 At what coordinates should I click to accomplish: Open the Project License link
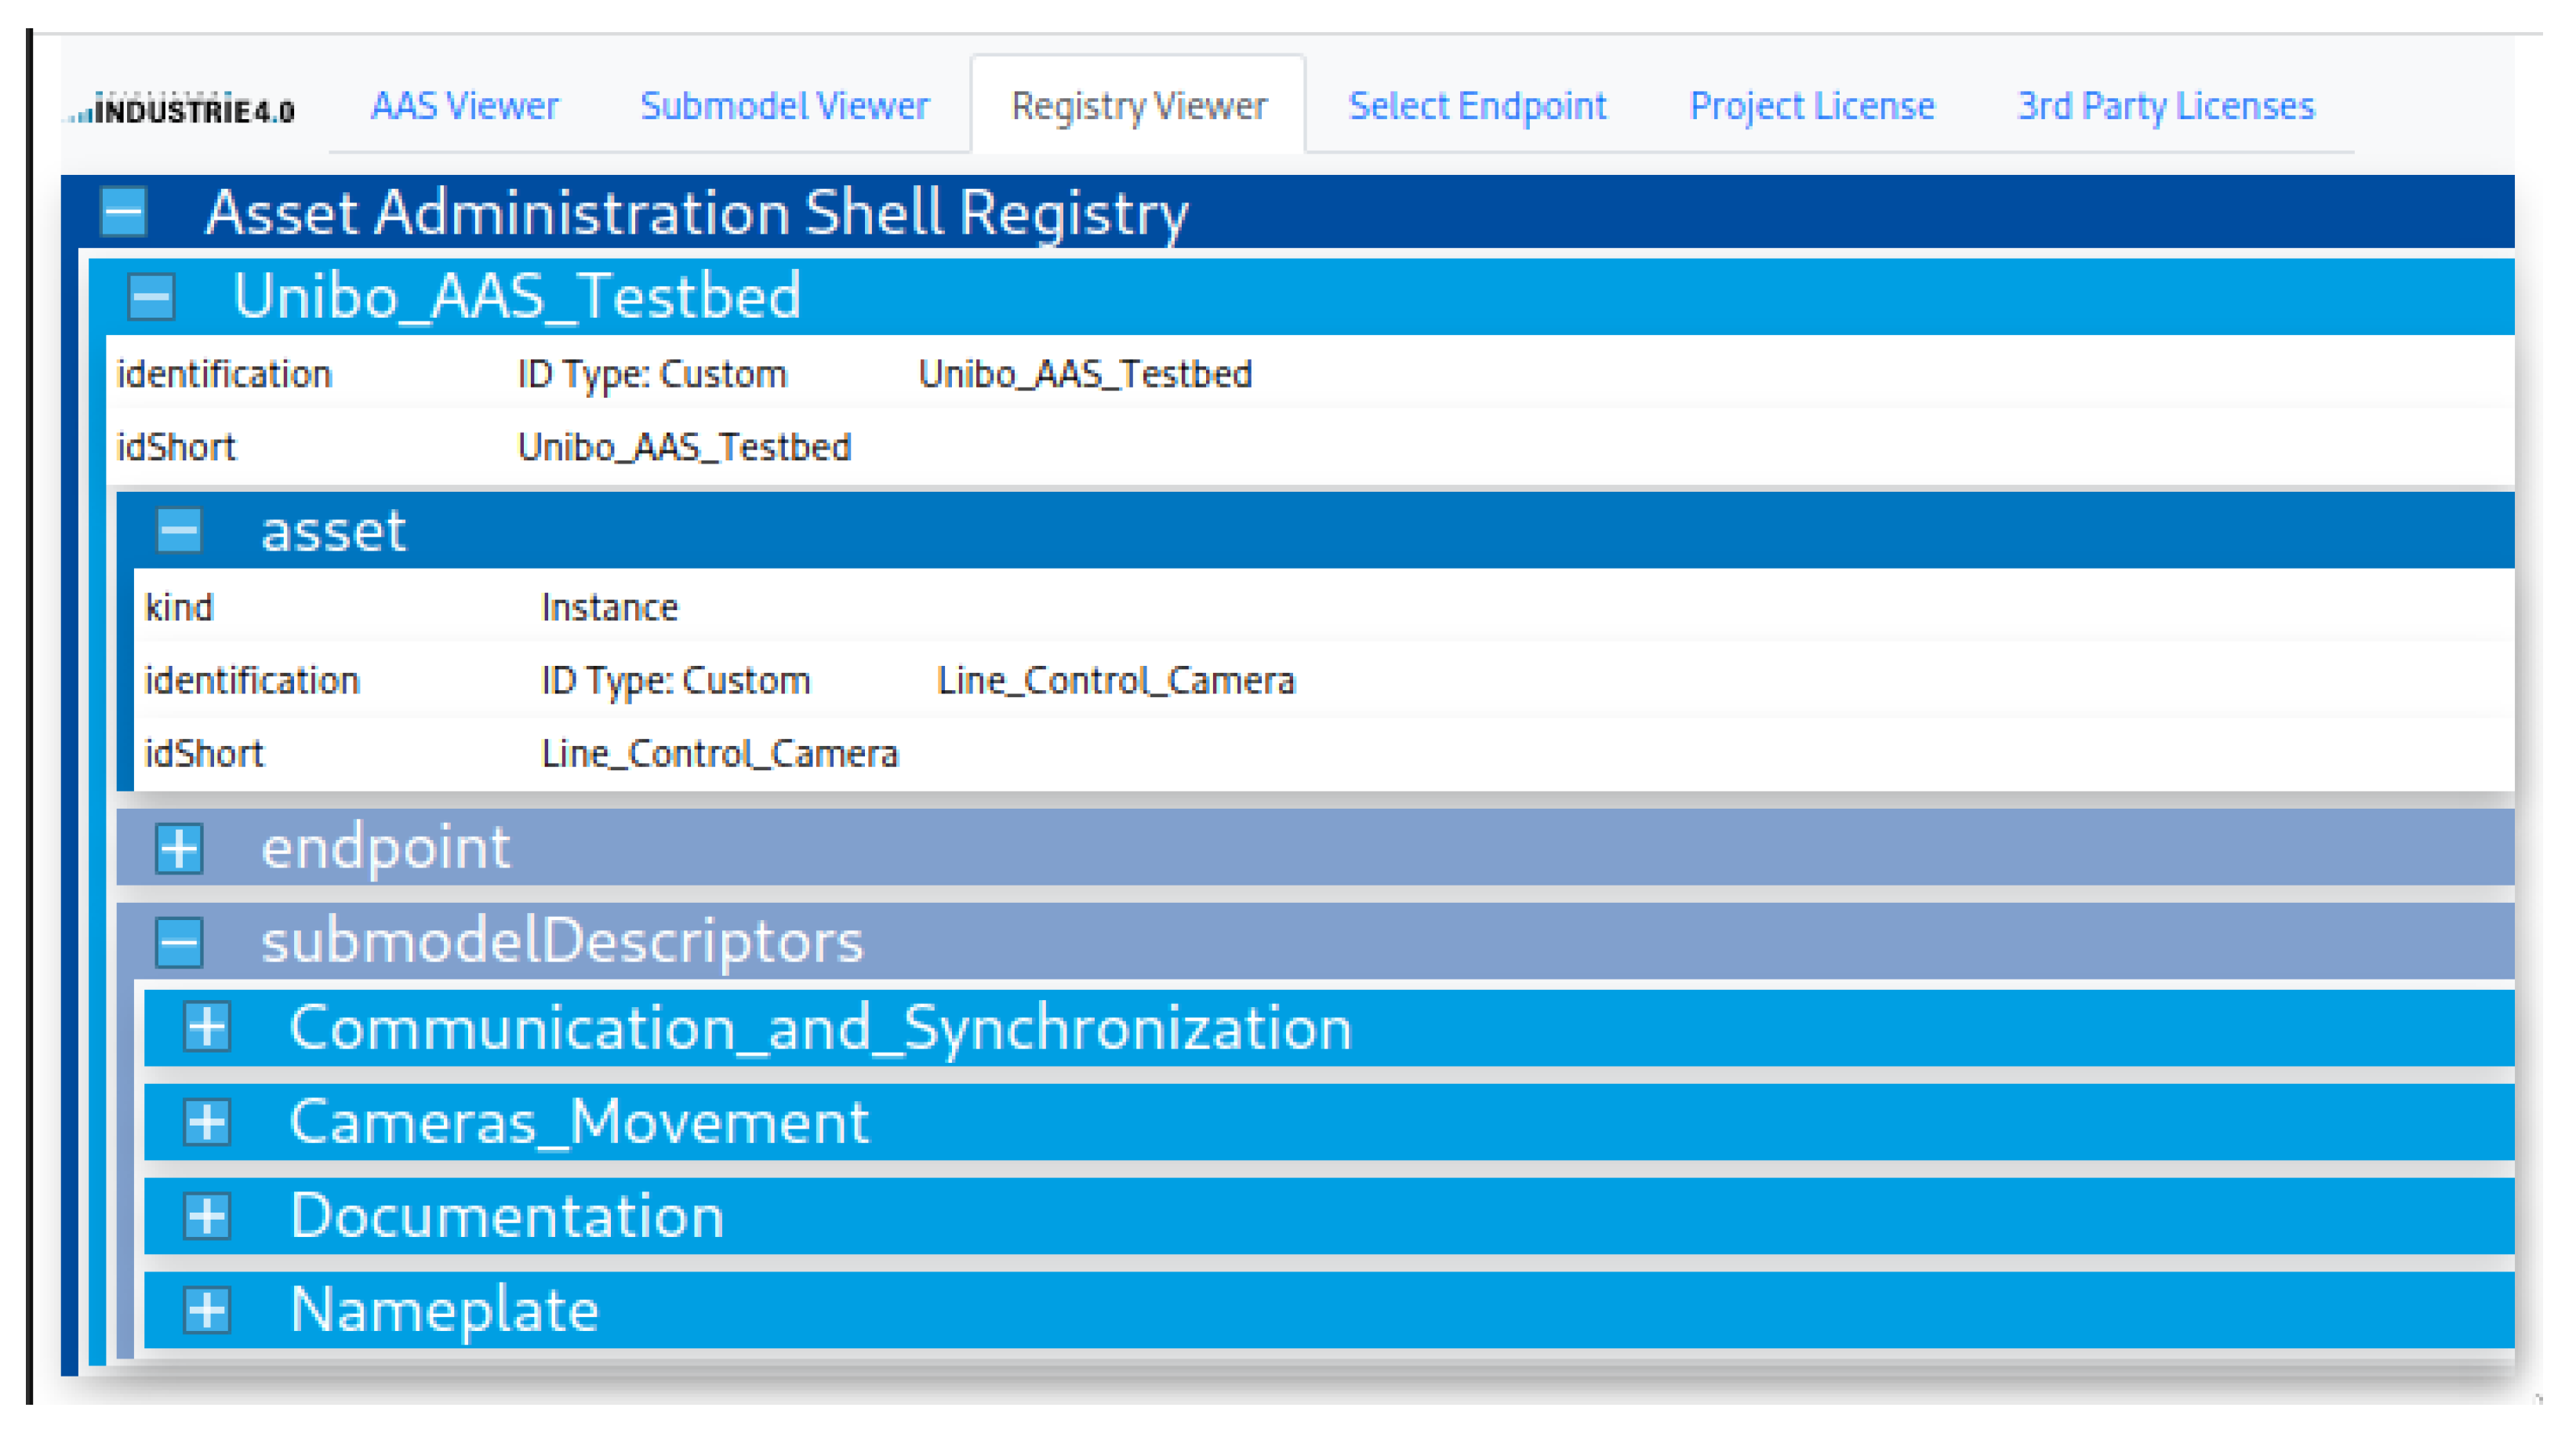[1811, 106]
